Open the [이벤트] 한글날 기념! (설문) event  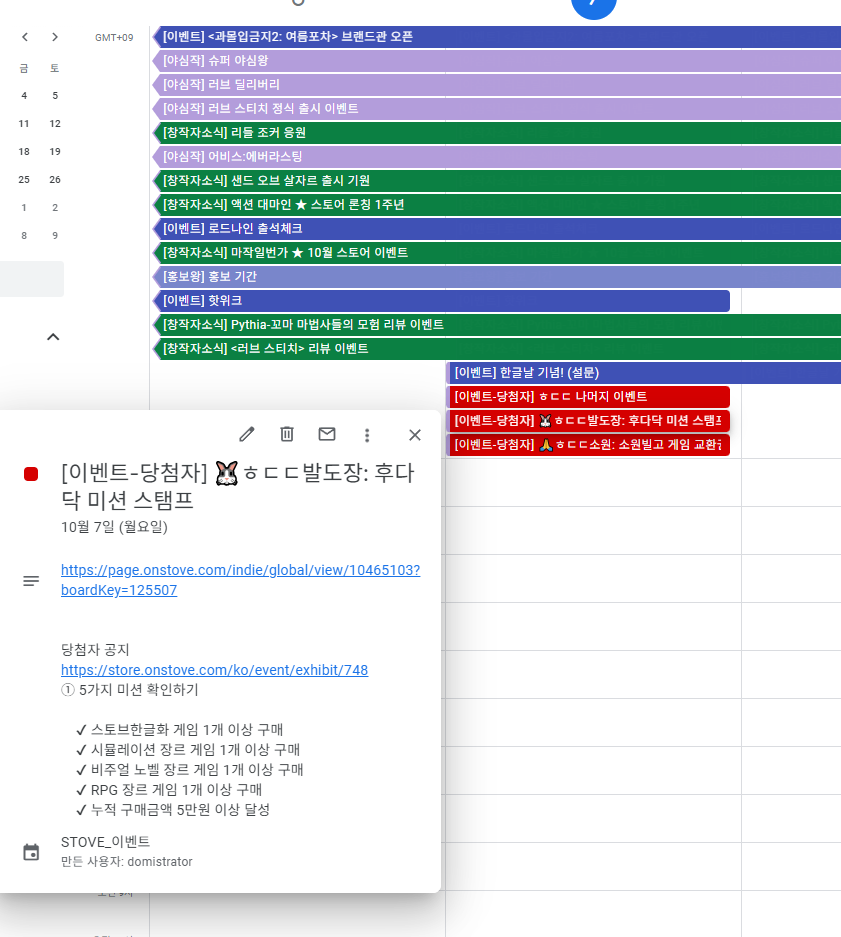click(644, 373)
